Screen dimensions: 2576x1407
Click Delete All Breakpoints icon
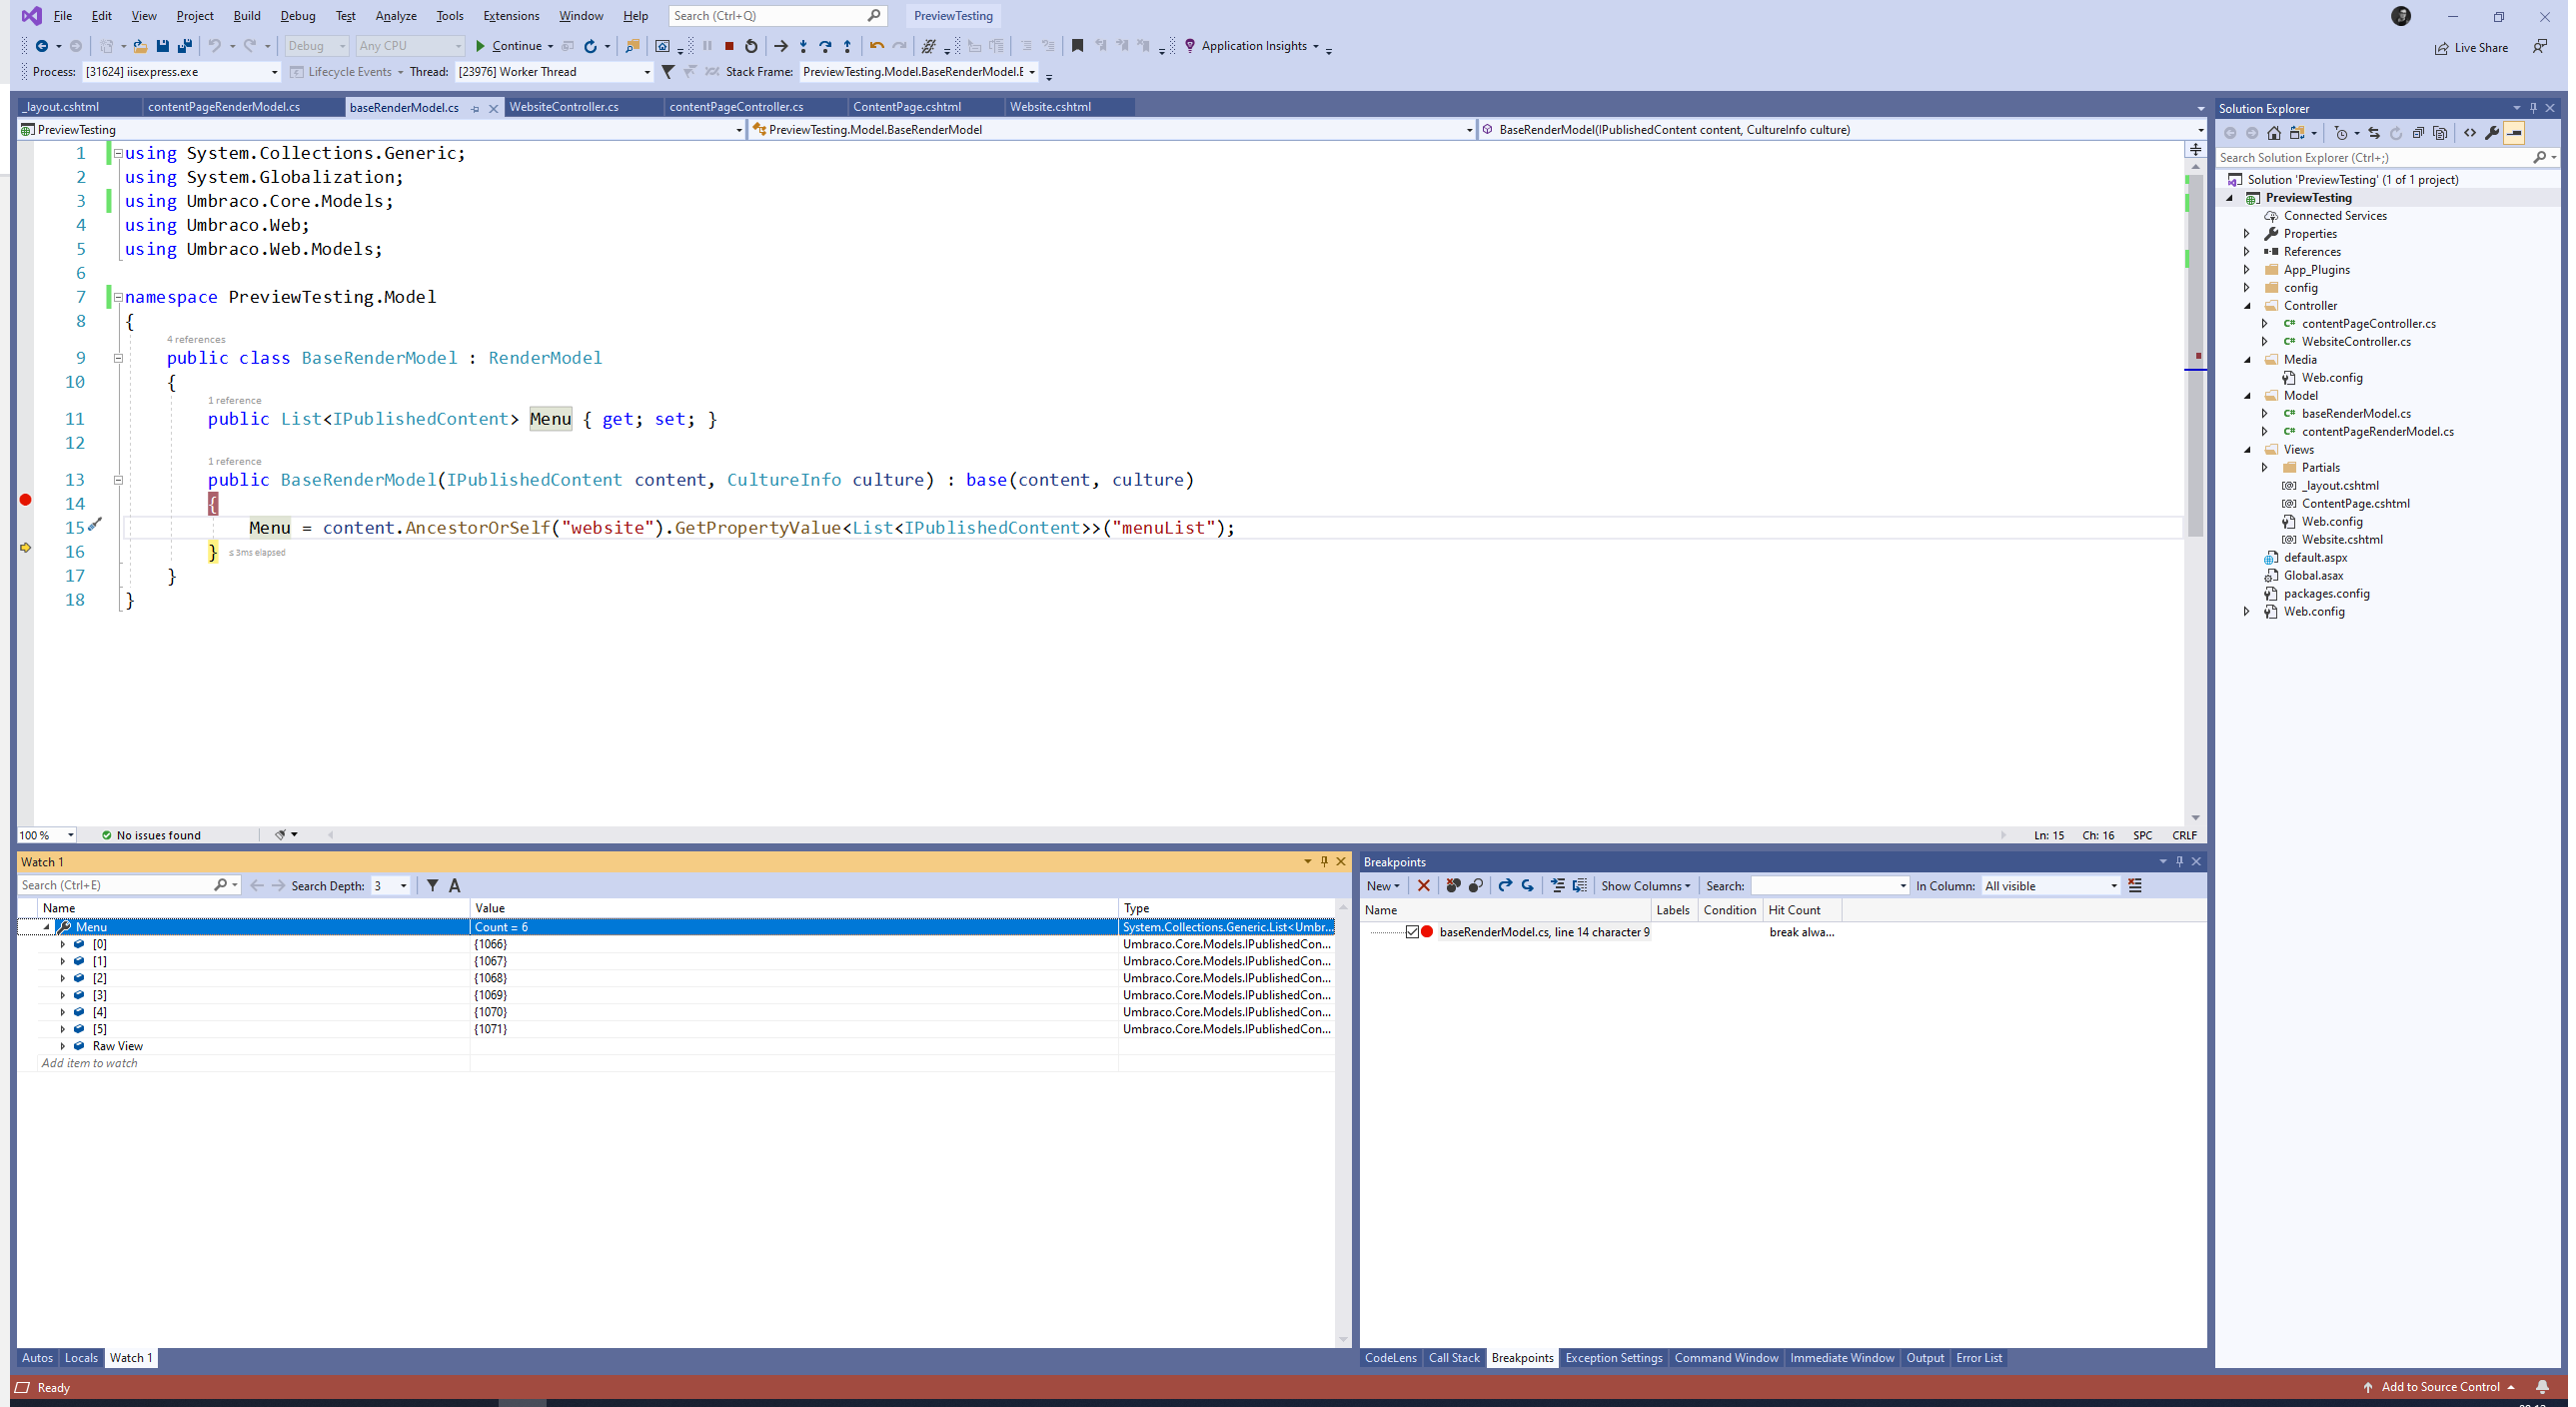(1453, 886)
